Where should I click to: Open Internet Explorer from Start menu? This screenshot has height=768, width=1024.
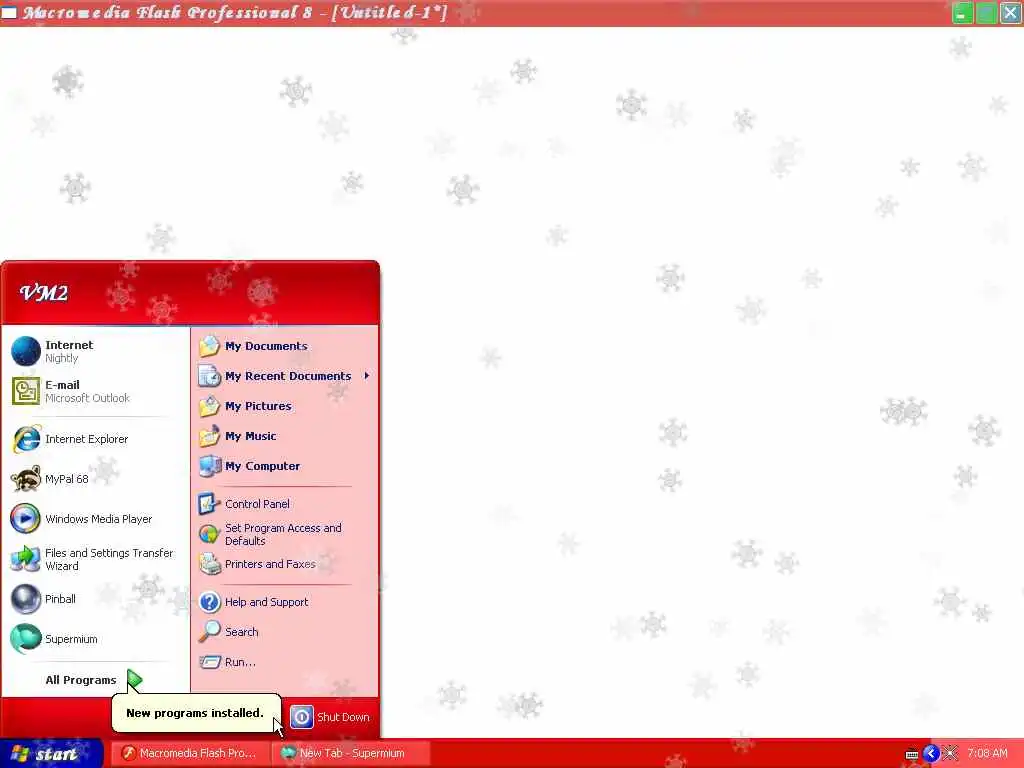coord(95,439)
